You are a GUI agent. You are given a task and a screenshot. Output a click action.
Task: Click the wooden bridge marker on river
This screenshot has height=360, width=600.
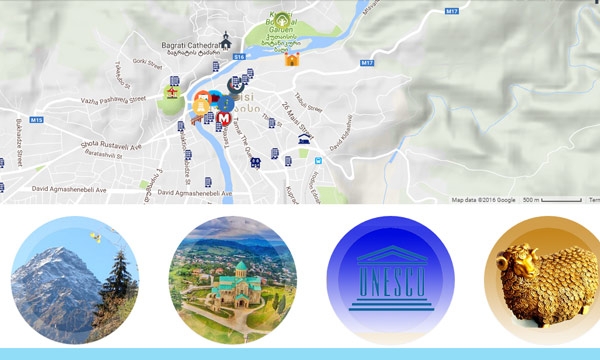(196, 120)
